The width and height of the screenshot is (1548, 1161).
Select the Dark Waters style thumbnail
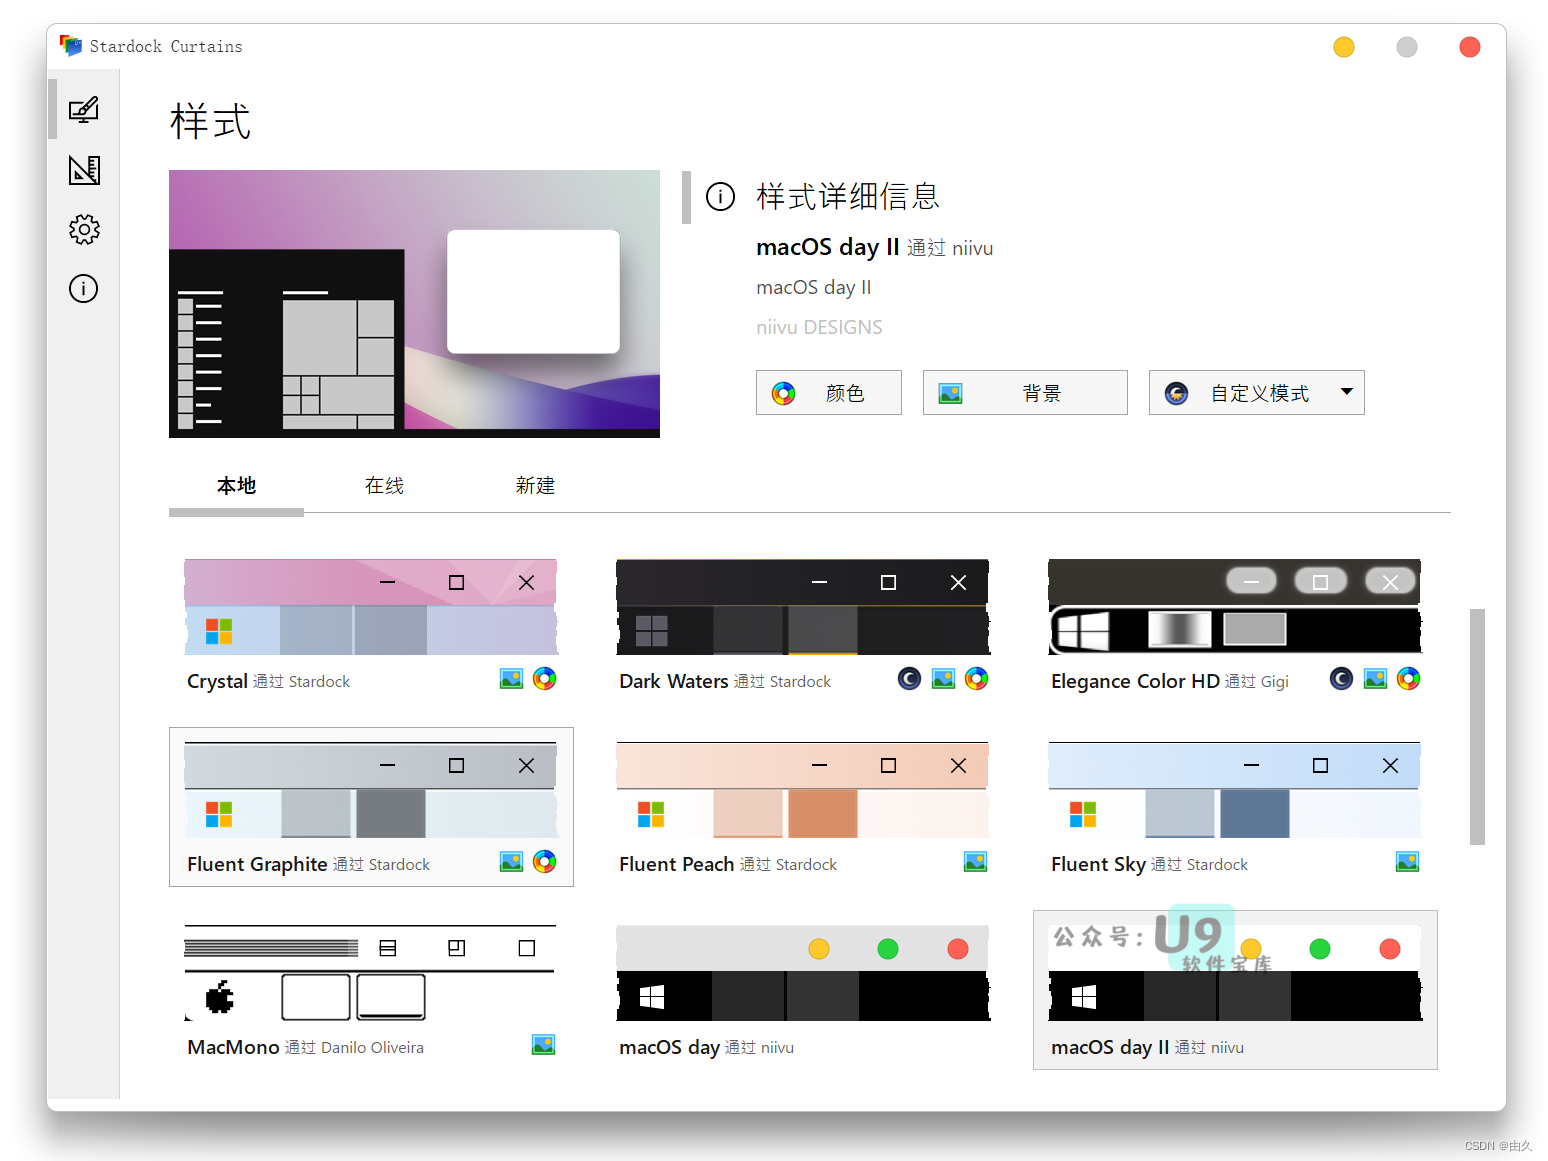coord(802,607)
